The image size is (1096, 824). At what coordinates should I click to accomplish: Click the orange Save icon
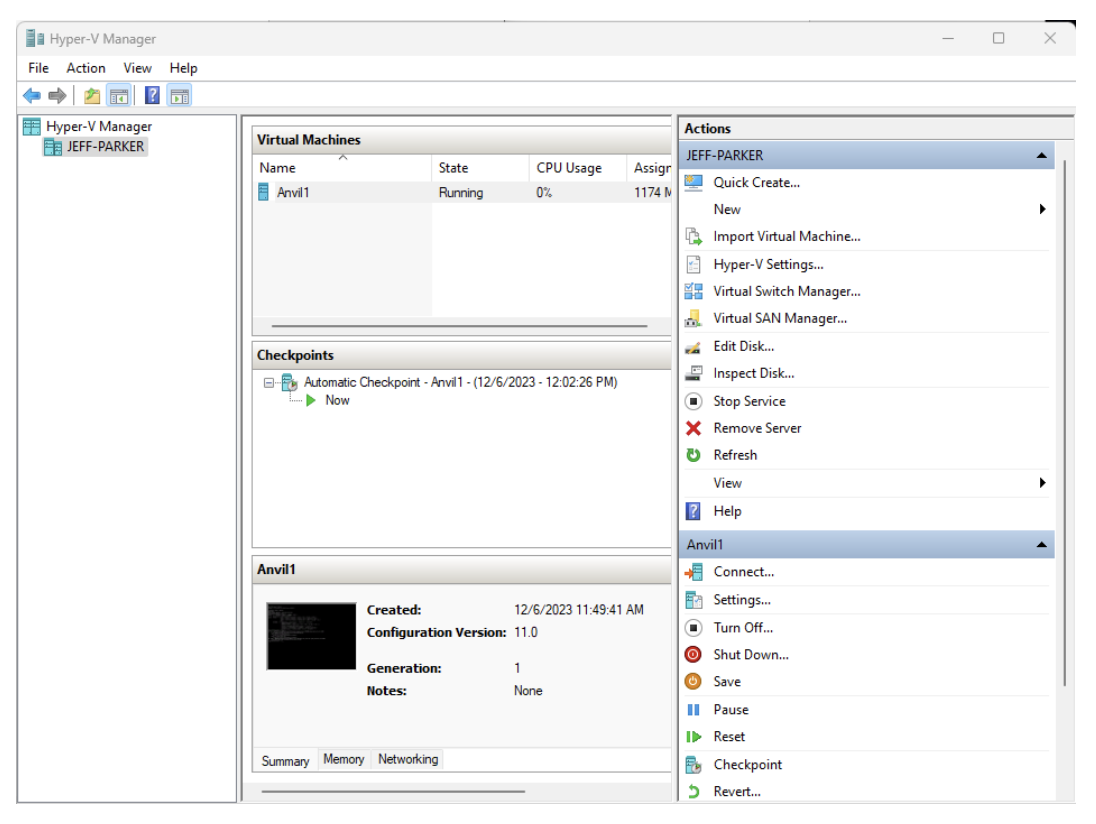click(x=693, y=681)
